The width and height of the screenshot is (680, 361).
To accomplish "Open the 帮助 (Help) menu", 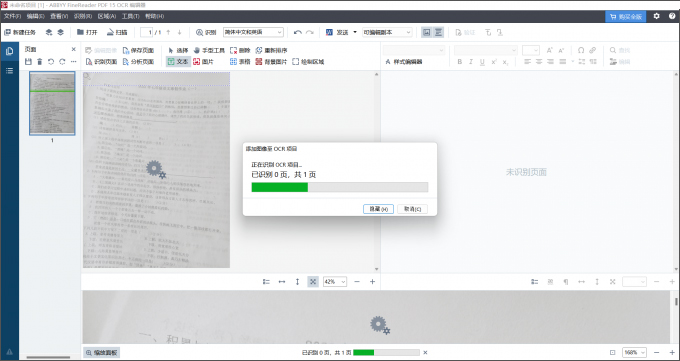I will (x=154, y=16).
